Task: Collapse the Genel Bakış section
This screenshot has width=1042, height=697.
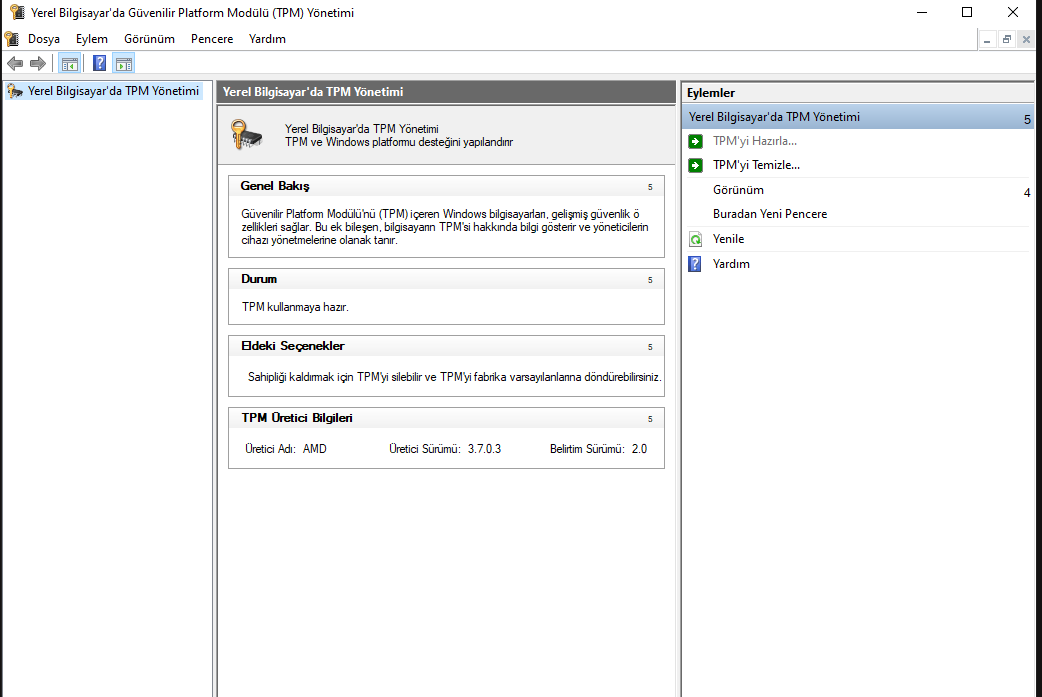Action: point(650,187)
